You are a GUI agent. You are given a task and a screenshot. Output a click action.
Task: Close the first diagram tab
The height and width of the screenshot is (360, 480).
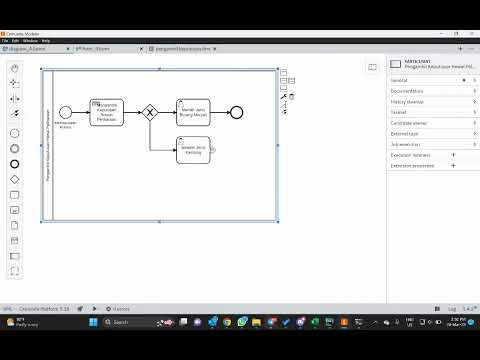(68, 49)
